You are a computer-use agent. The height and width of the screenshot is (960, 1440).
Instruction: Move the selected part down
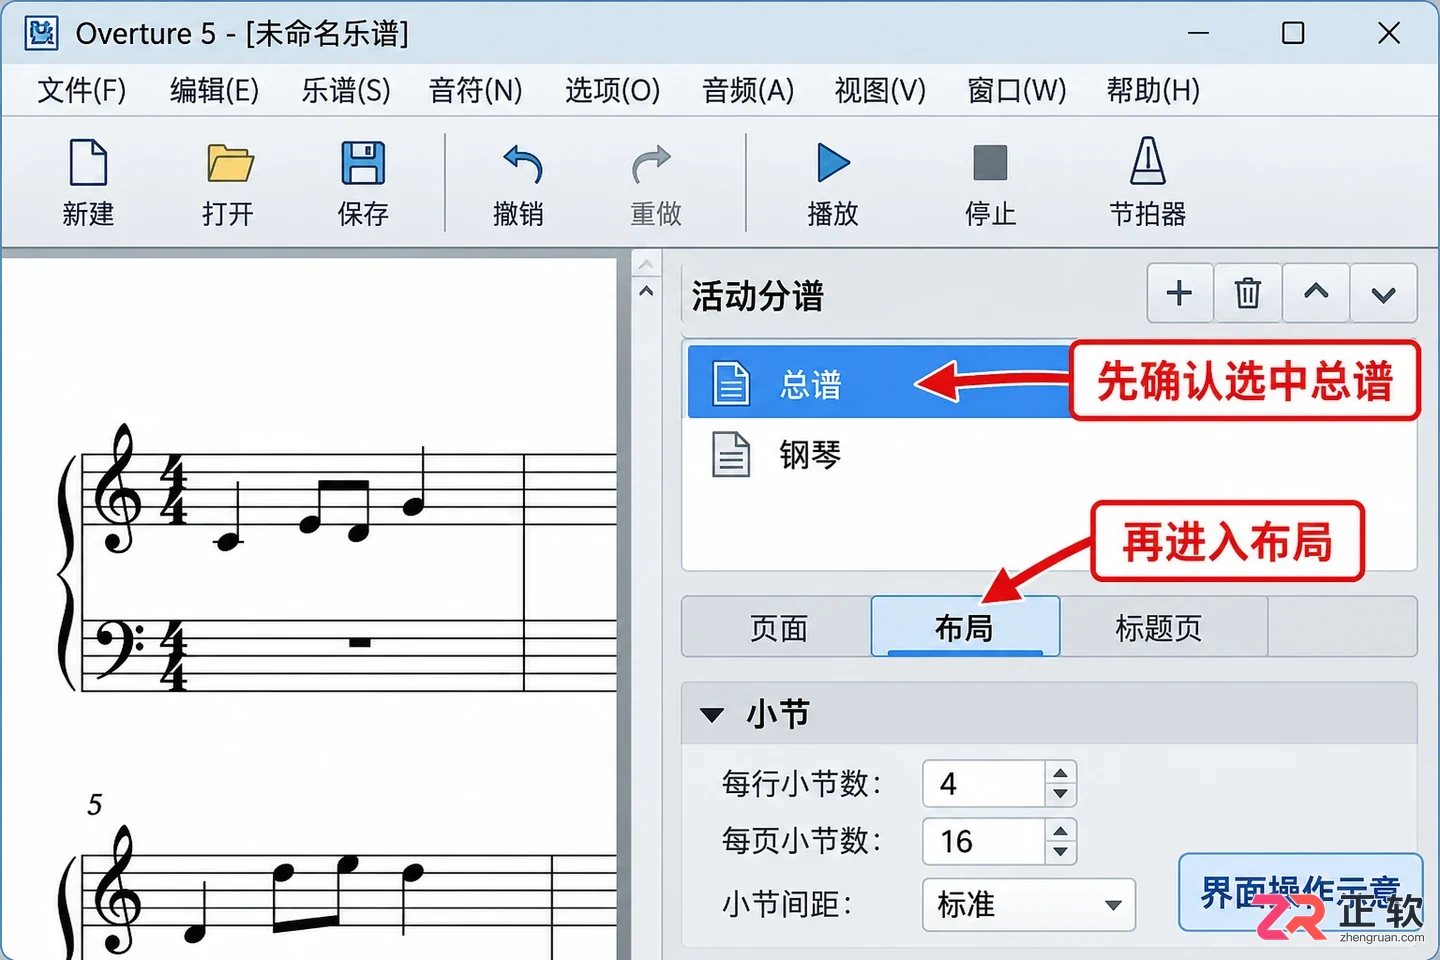(1383, 293)
